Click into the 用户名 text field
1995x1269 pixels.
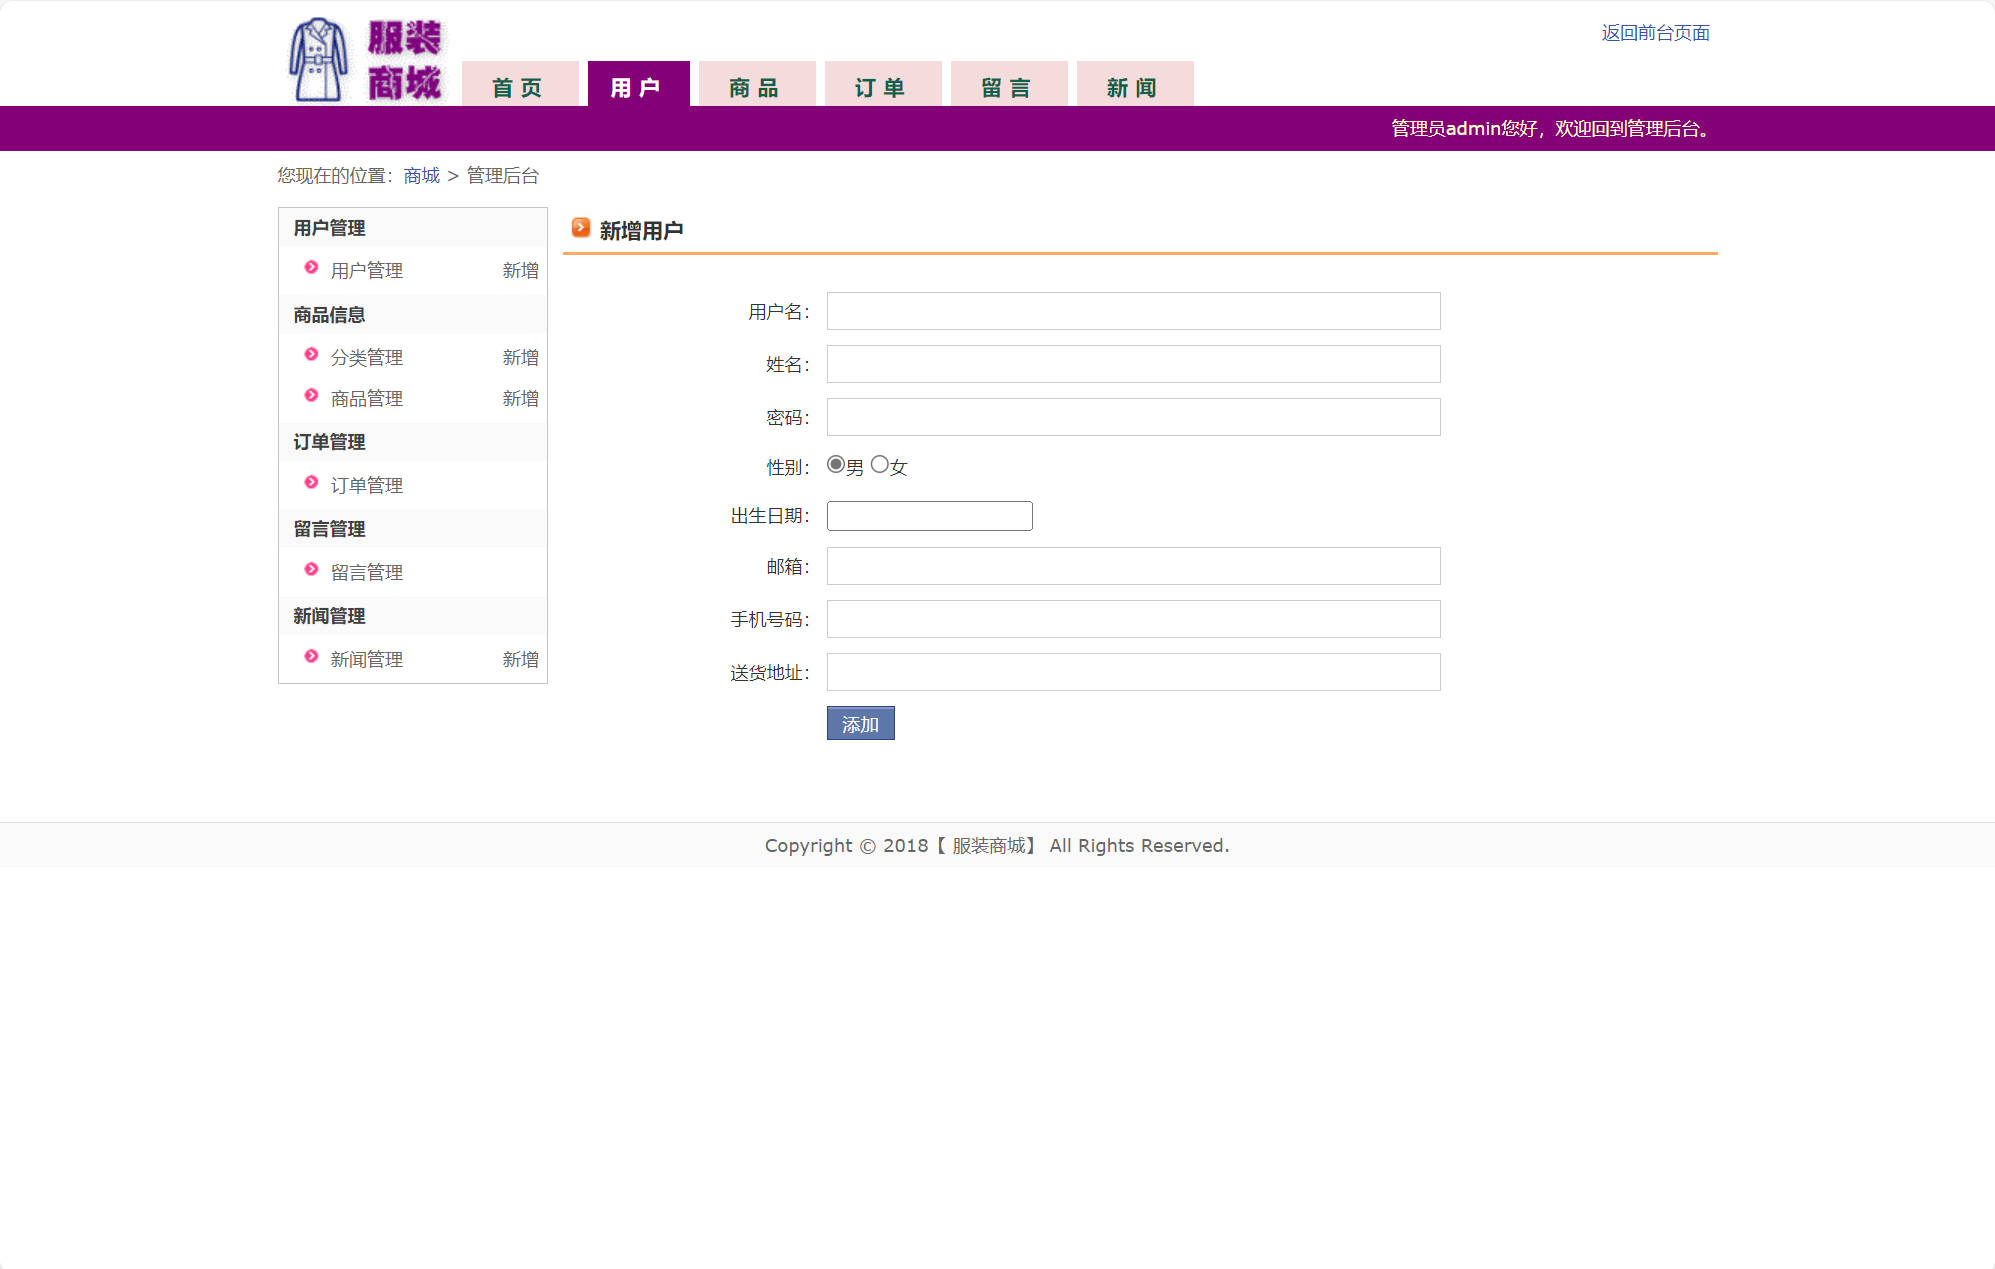1133,311
